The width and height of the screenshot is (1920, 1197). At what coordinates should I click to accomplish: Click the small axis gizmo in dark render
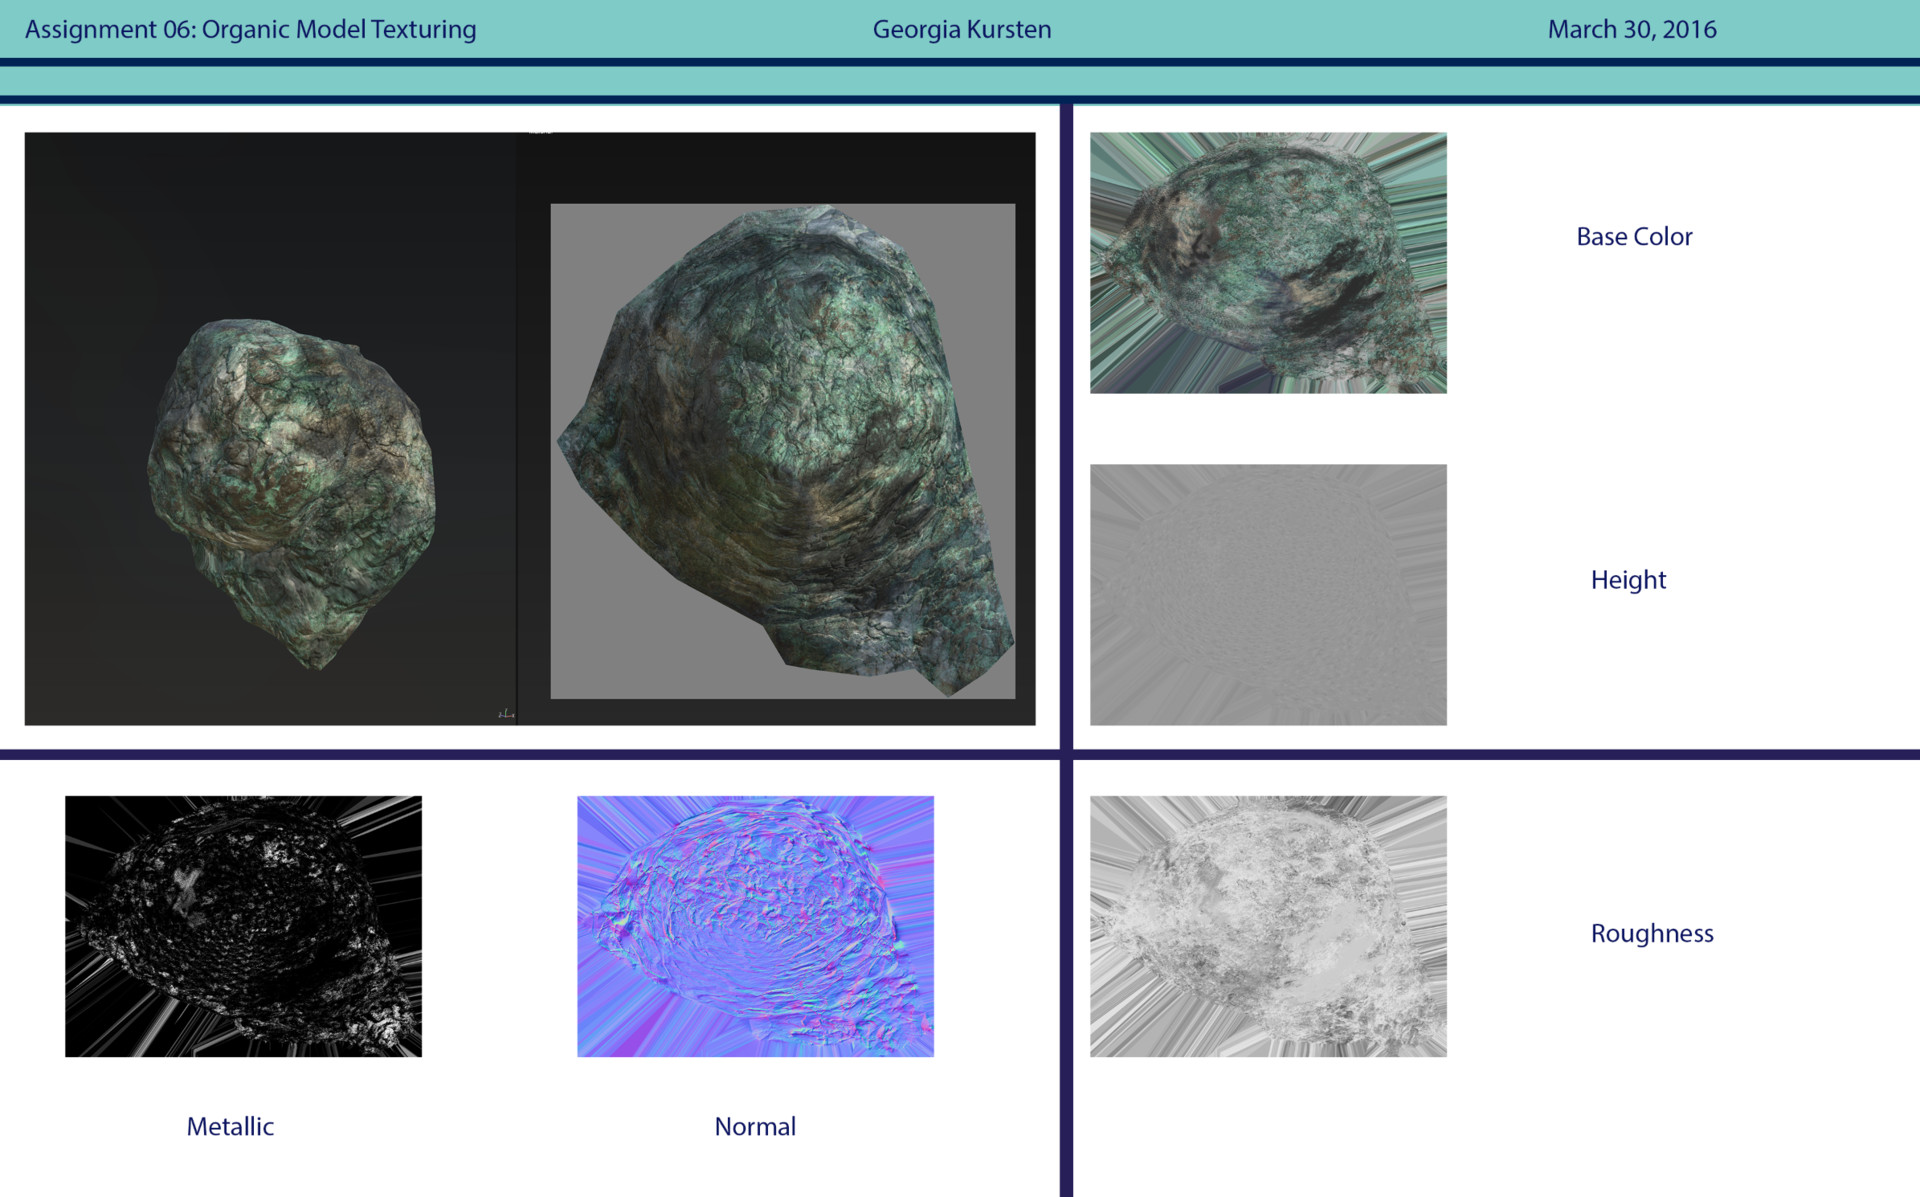(506, 713)
